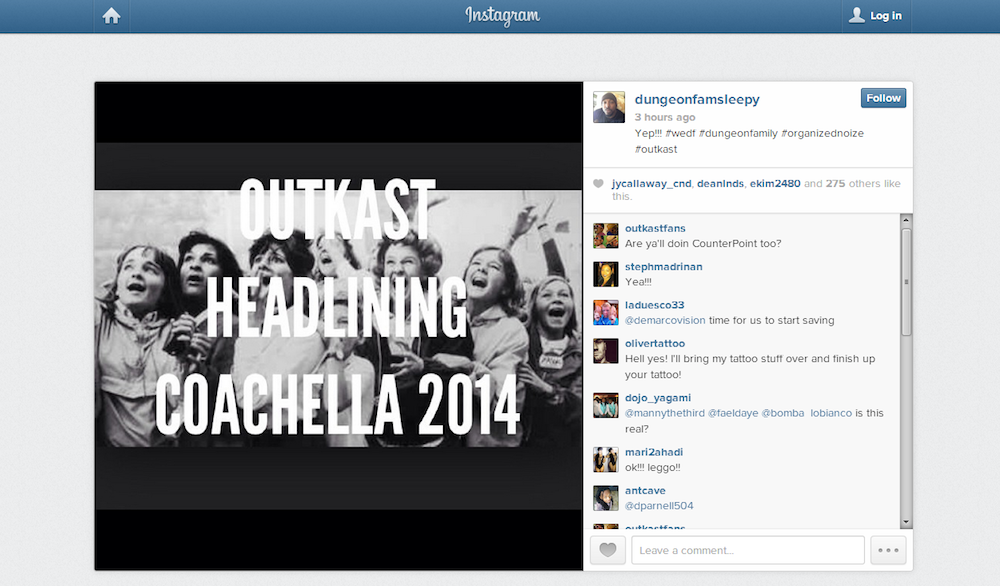Click ladyesco33's avatar icon
The image size is (1000, 586).
pos(606,312)
